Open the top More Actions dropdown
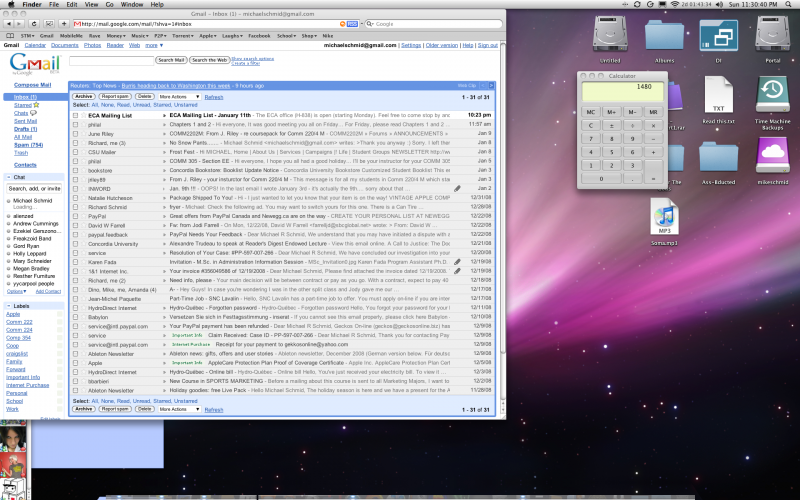Viewport: 800px width, 500px height. tap(179, 96)
